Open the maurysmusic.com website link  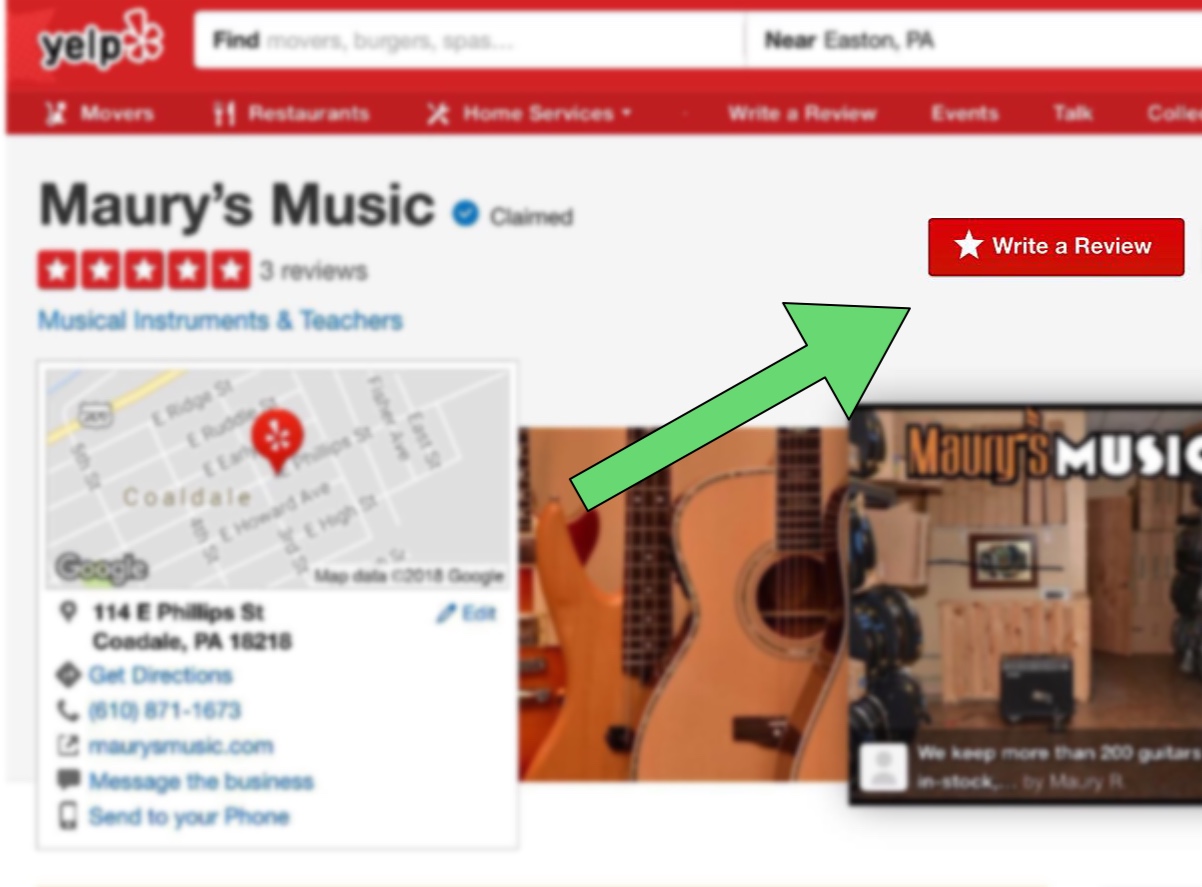180,746
